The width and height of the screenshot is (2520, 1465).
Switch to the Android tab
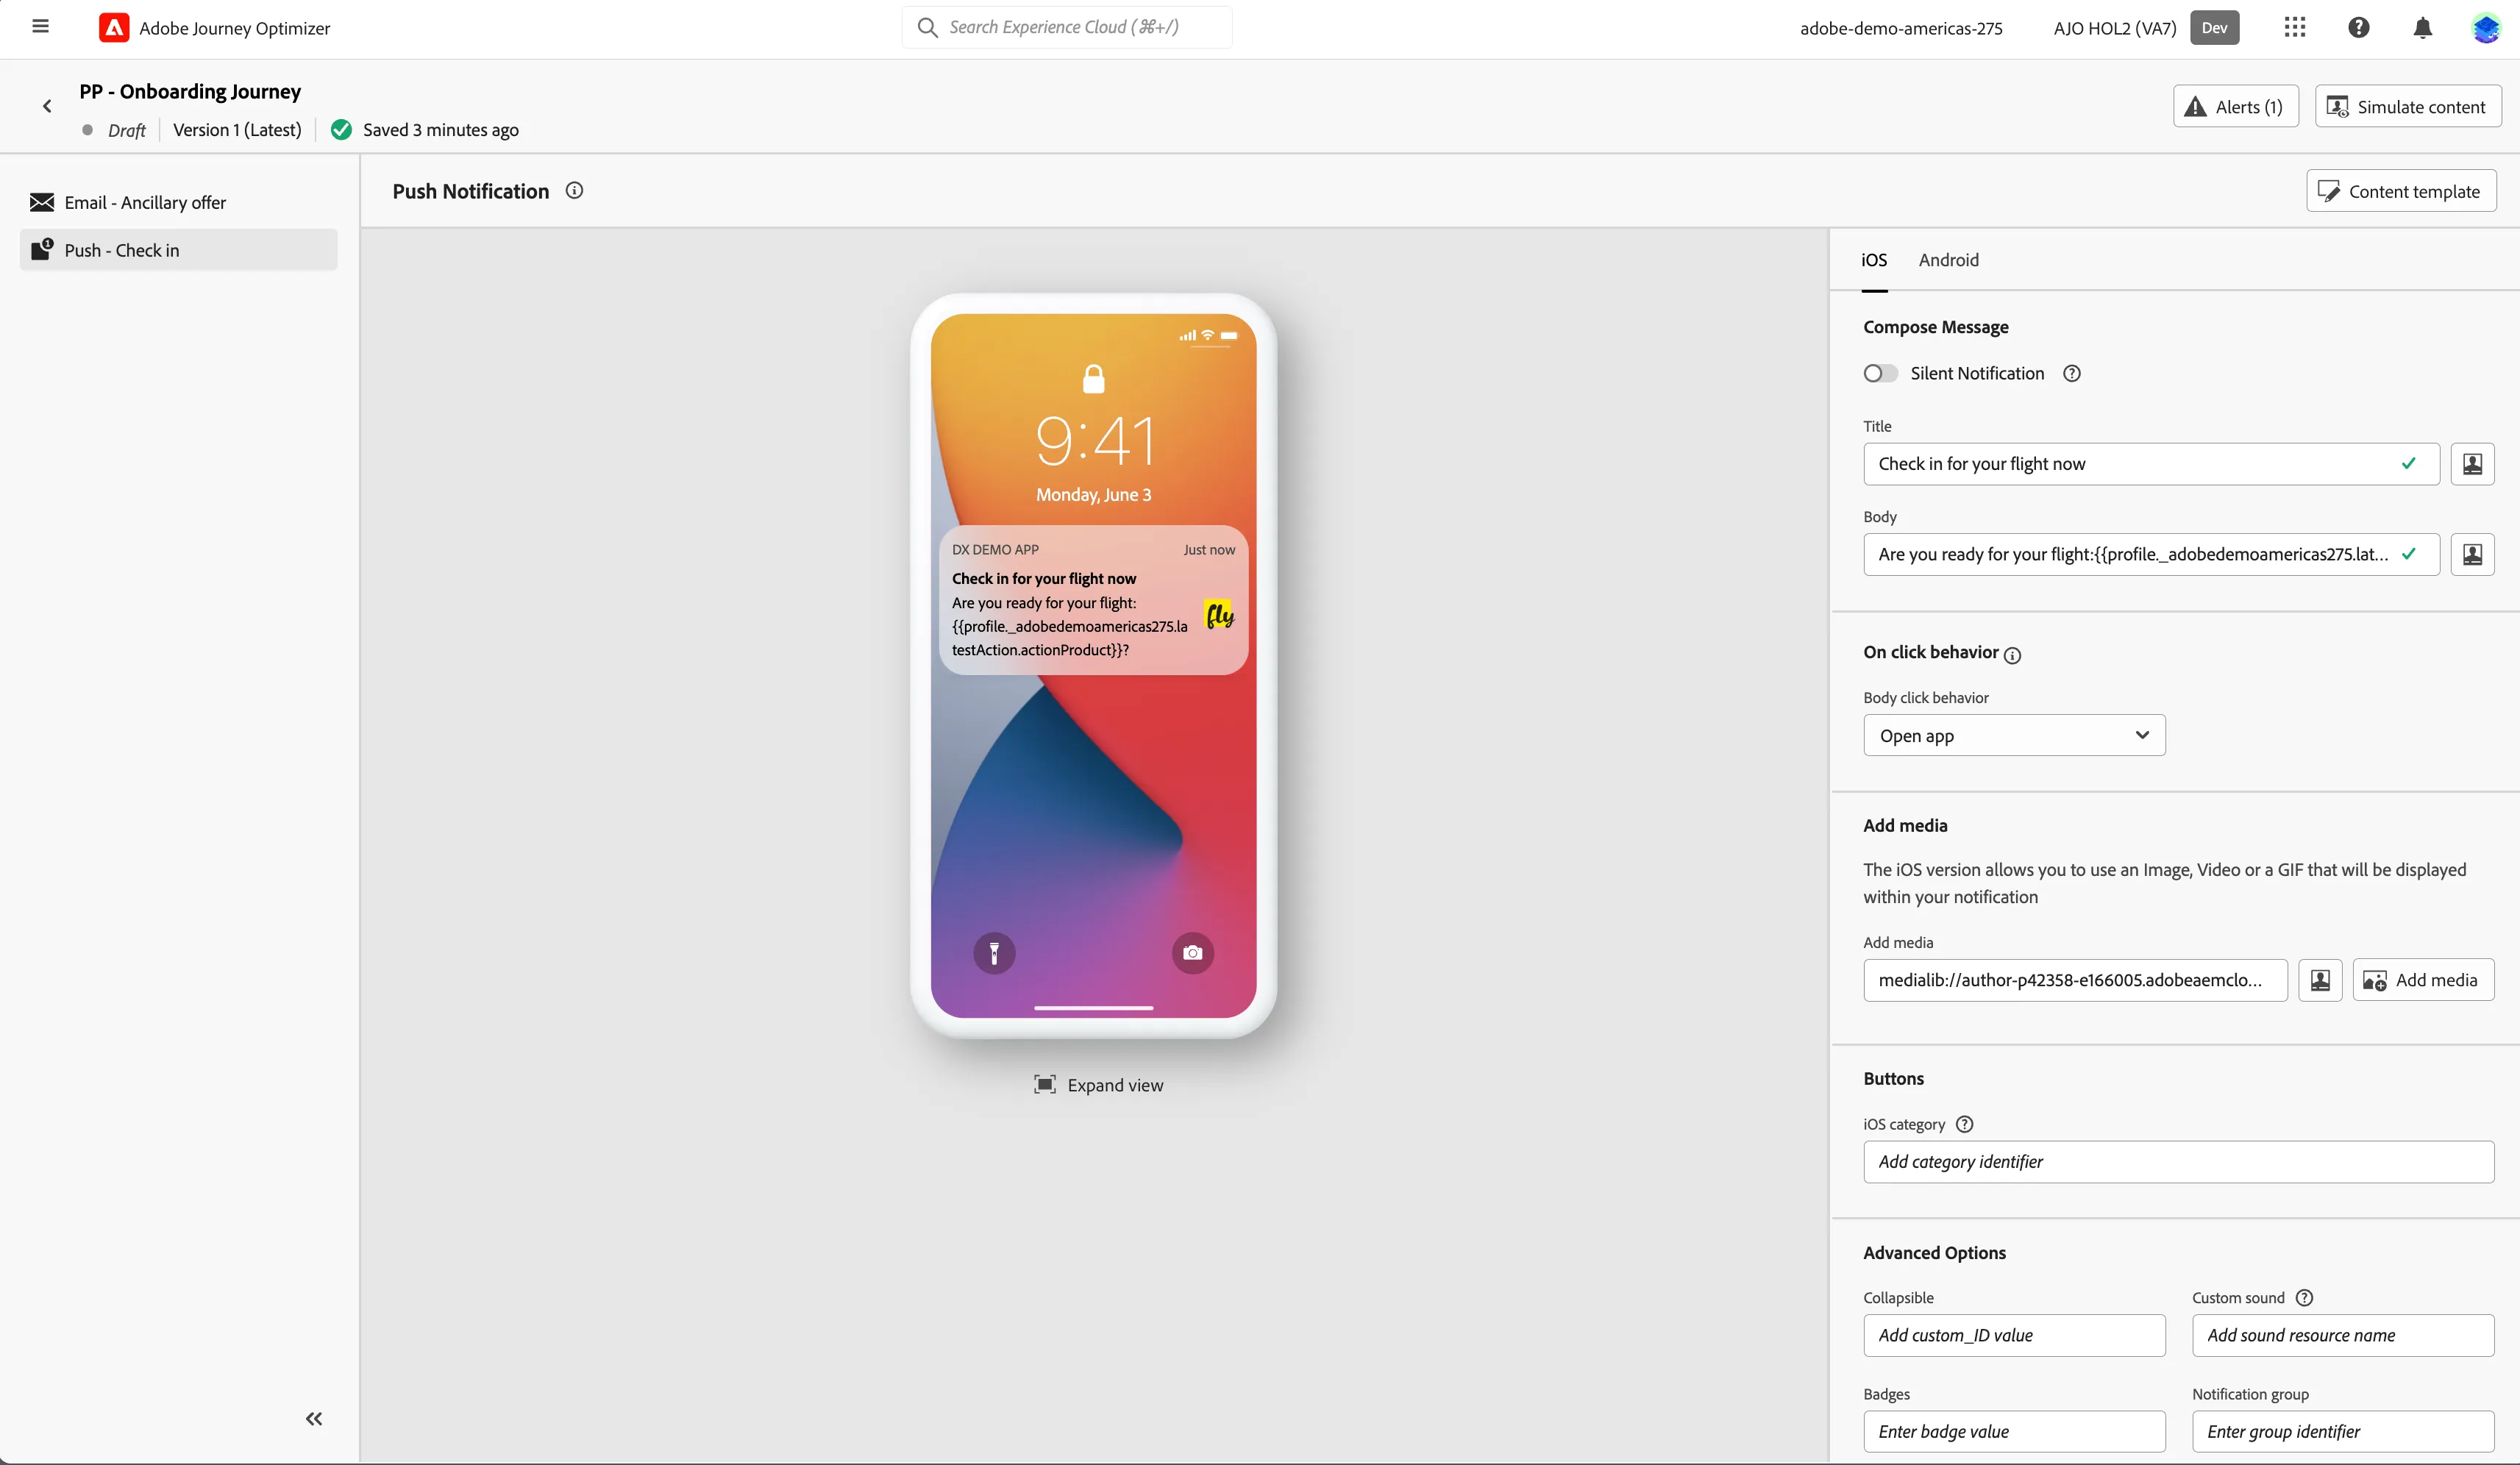[x=1948, y=260]
